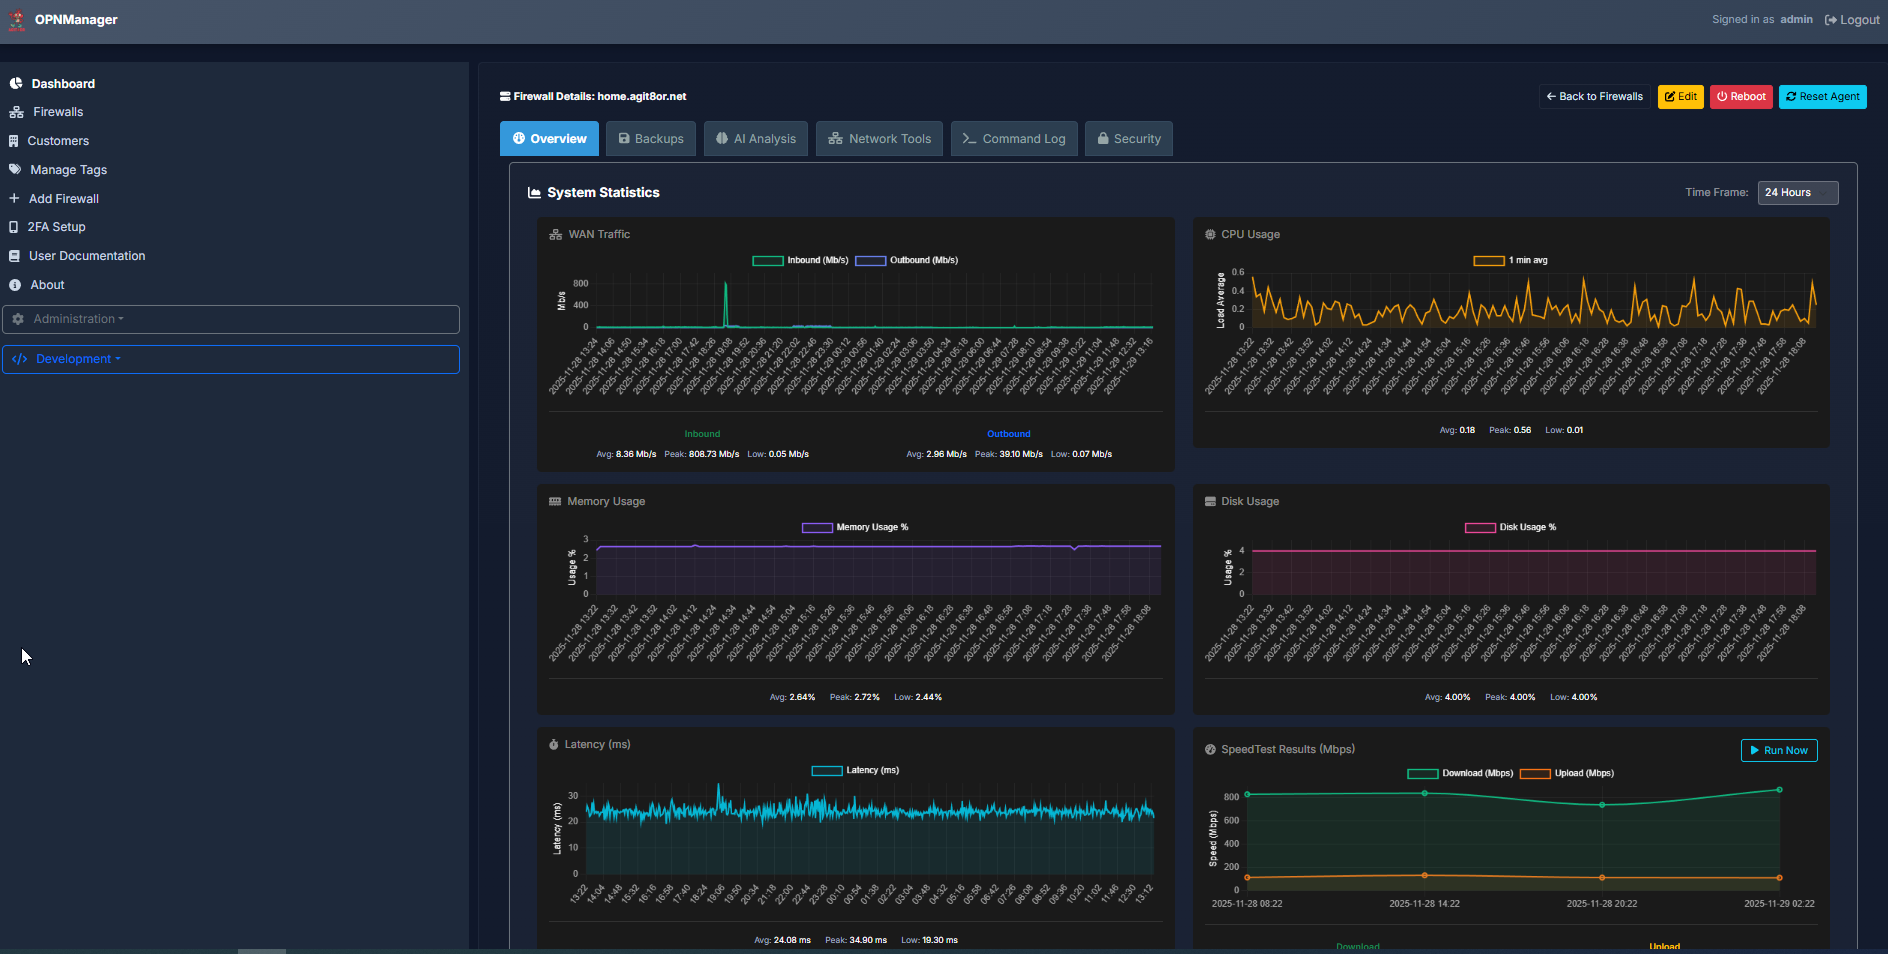1888x954 pixels.
Task: Click the OPNManager logo icon
Action: (x=17, y=21)
